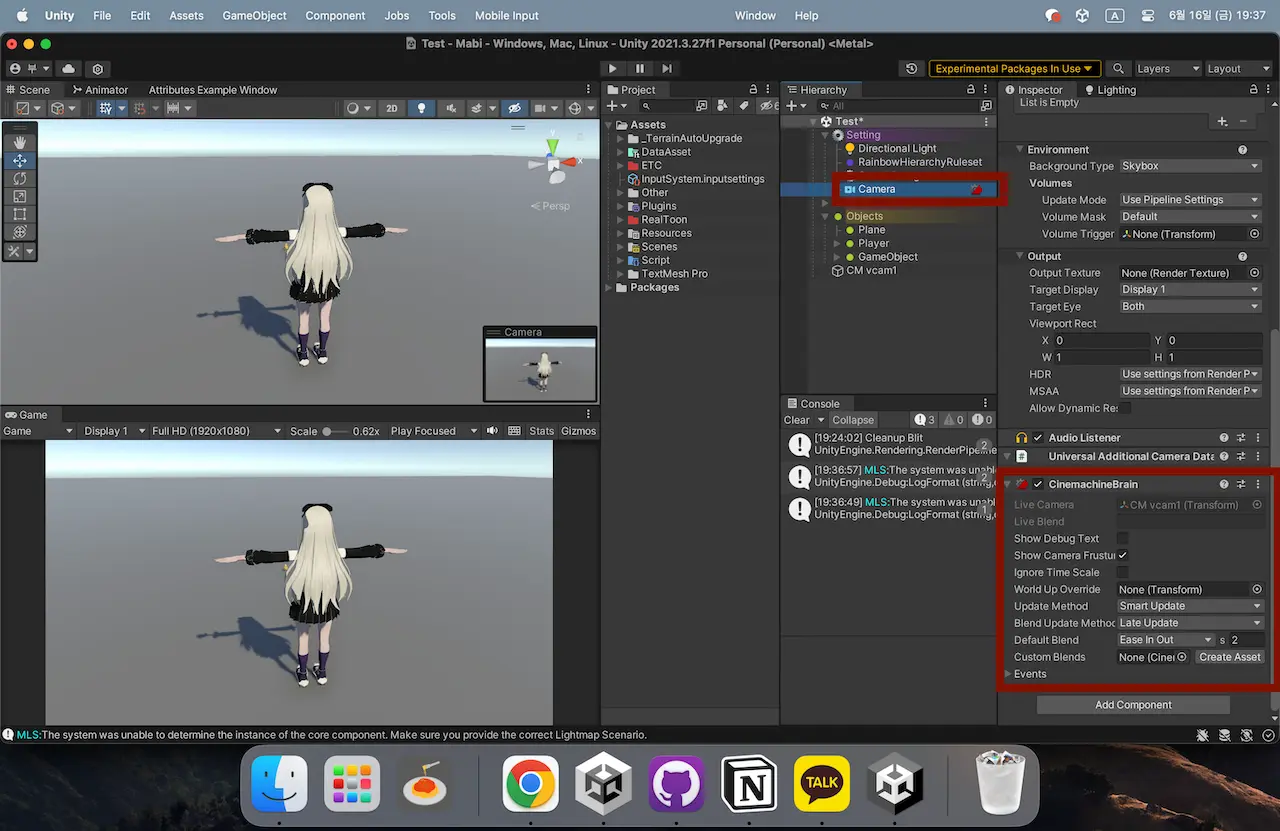
Task: Switch to the Lighting tab
Action: click(x=1110, y=89)
